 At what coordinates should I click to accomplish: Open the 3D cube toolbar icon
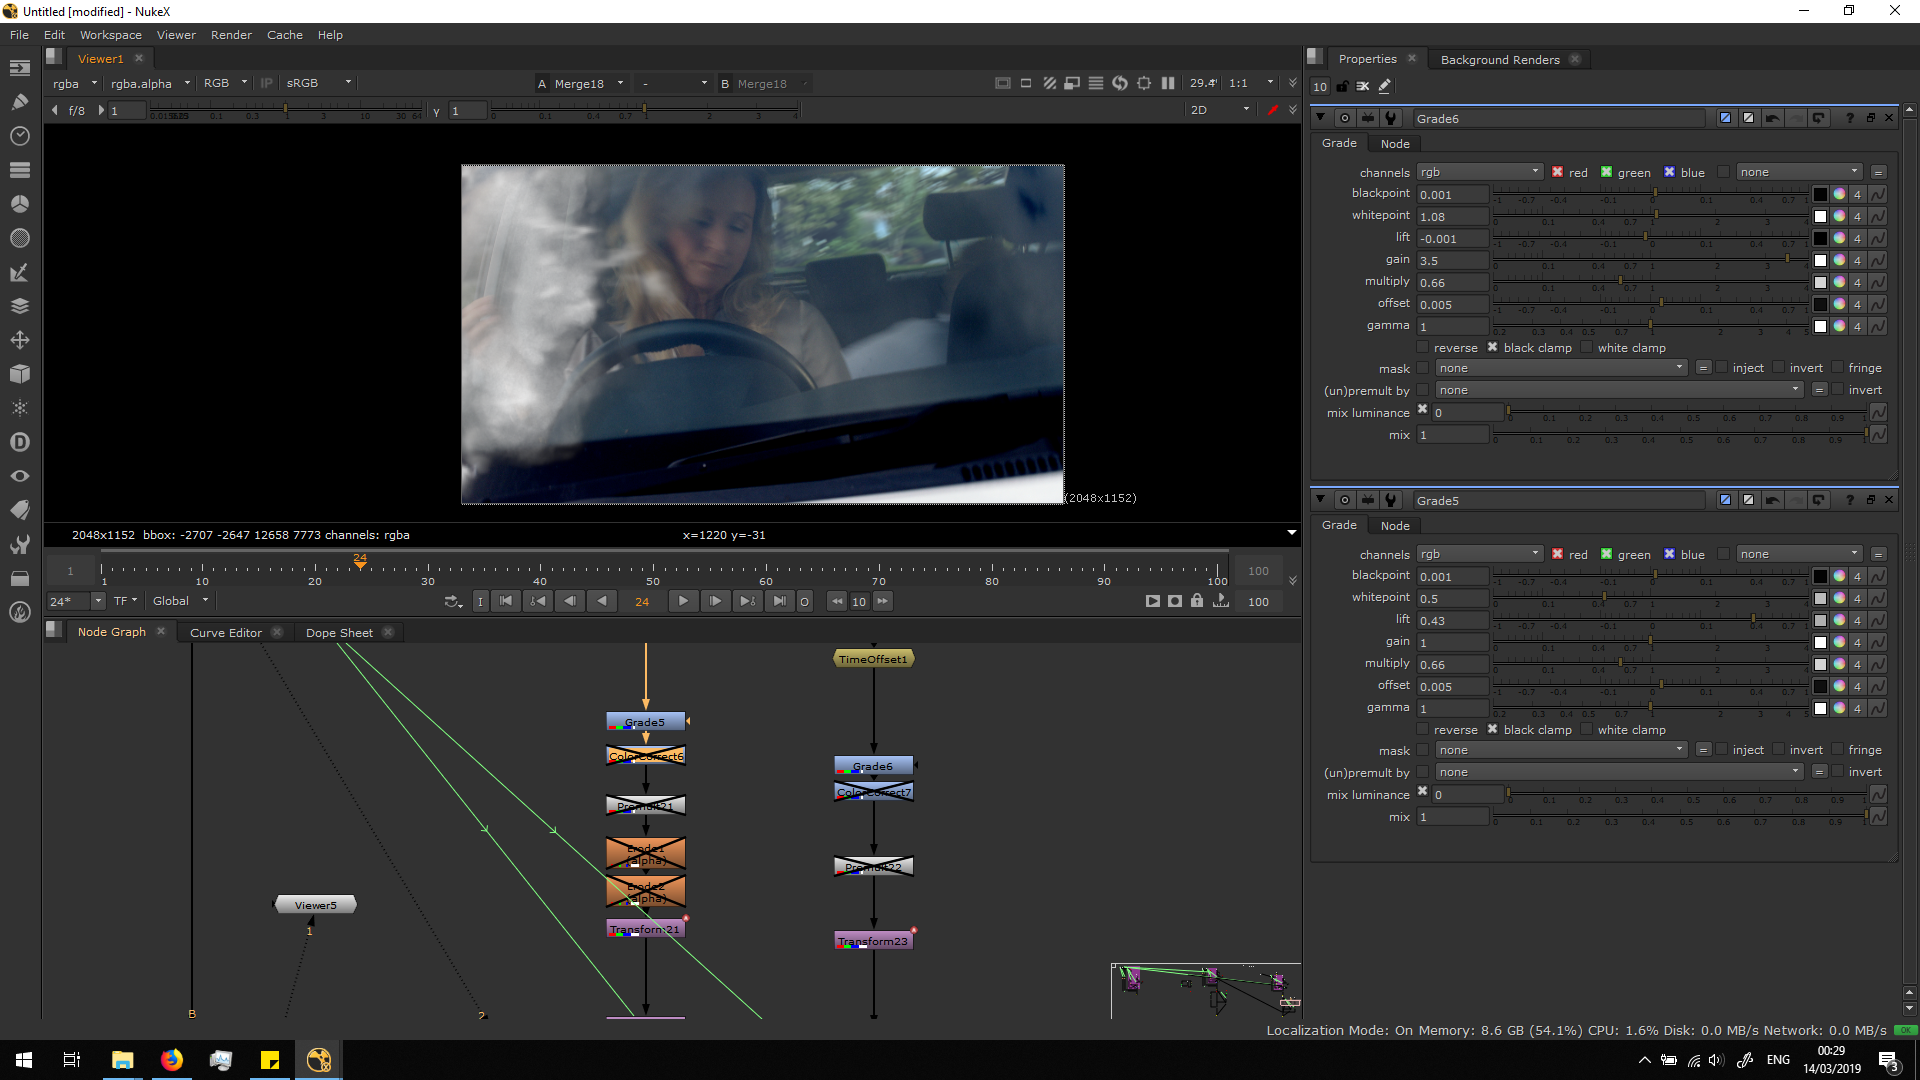20,374
